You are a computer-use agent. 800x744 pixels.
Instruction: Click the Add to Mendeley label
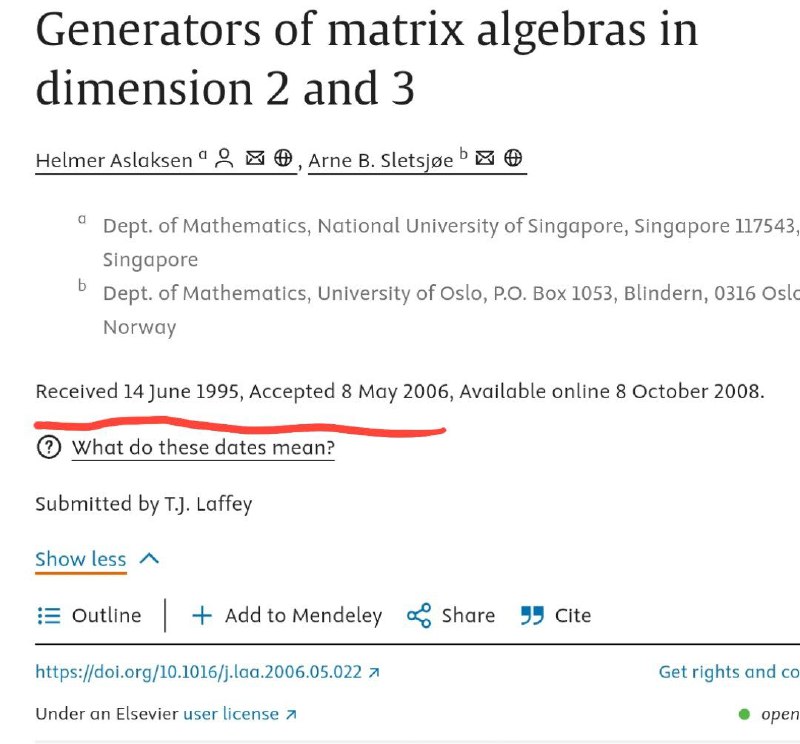tap(304, 615)
